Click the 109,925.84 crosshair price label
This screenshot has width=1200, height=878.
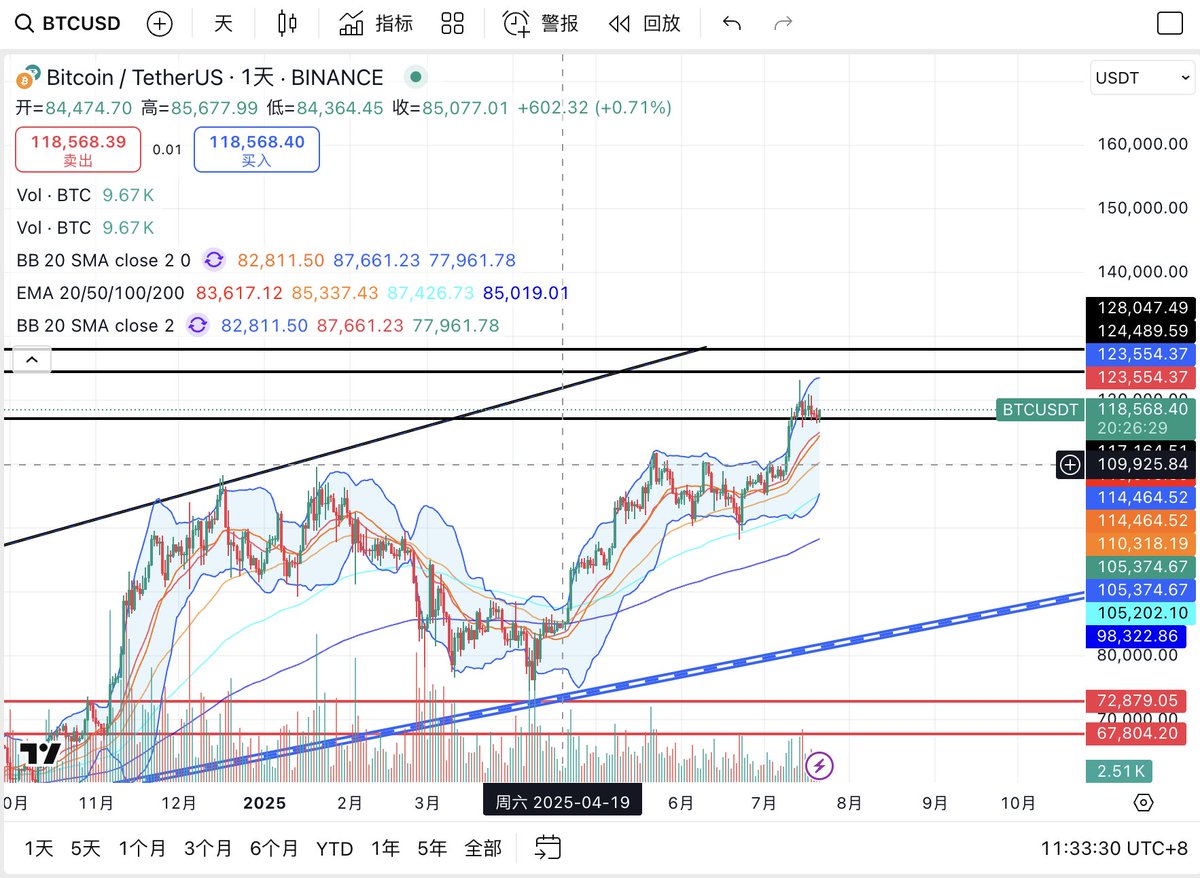coord(1141,464)
